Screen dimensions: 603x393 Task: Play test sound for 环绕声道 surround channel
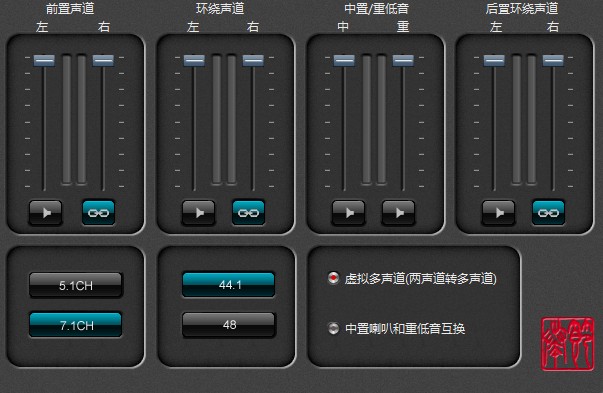(198, 212)
